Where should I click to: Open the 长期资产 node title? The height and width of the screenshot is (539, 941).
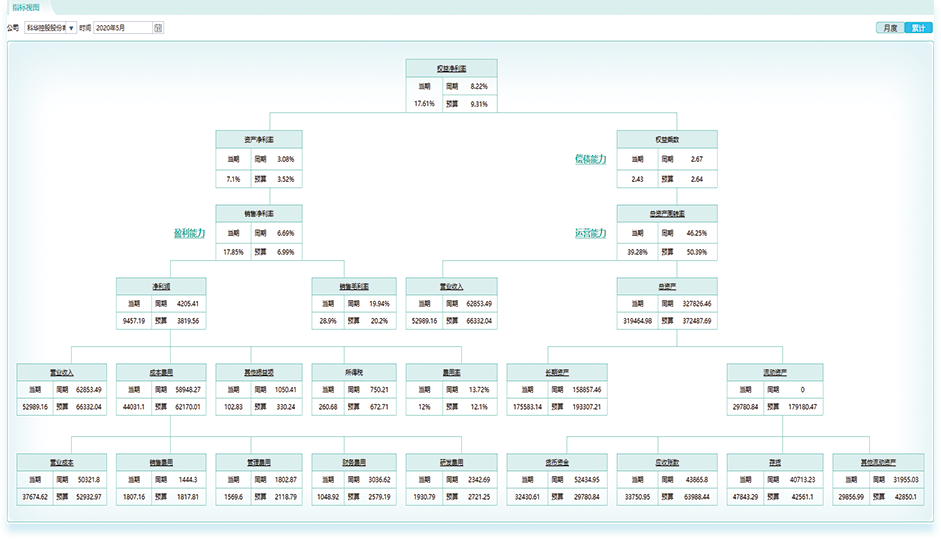click(556, 371)
